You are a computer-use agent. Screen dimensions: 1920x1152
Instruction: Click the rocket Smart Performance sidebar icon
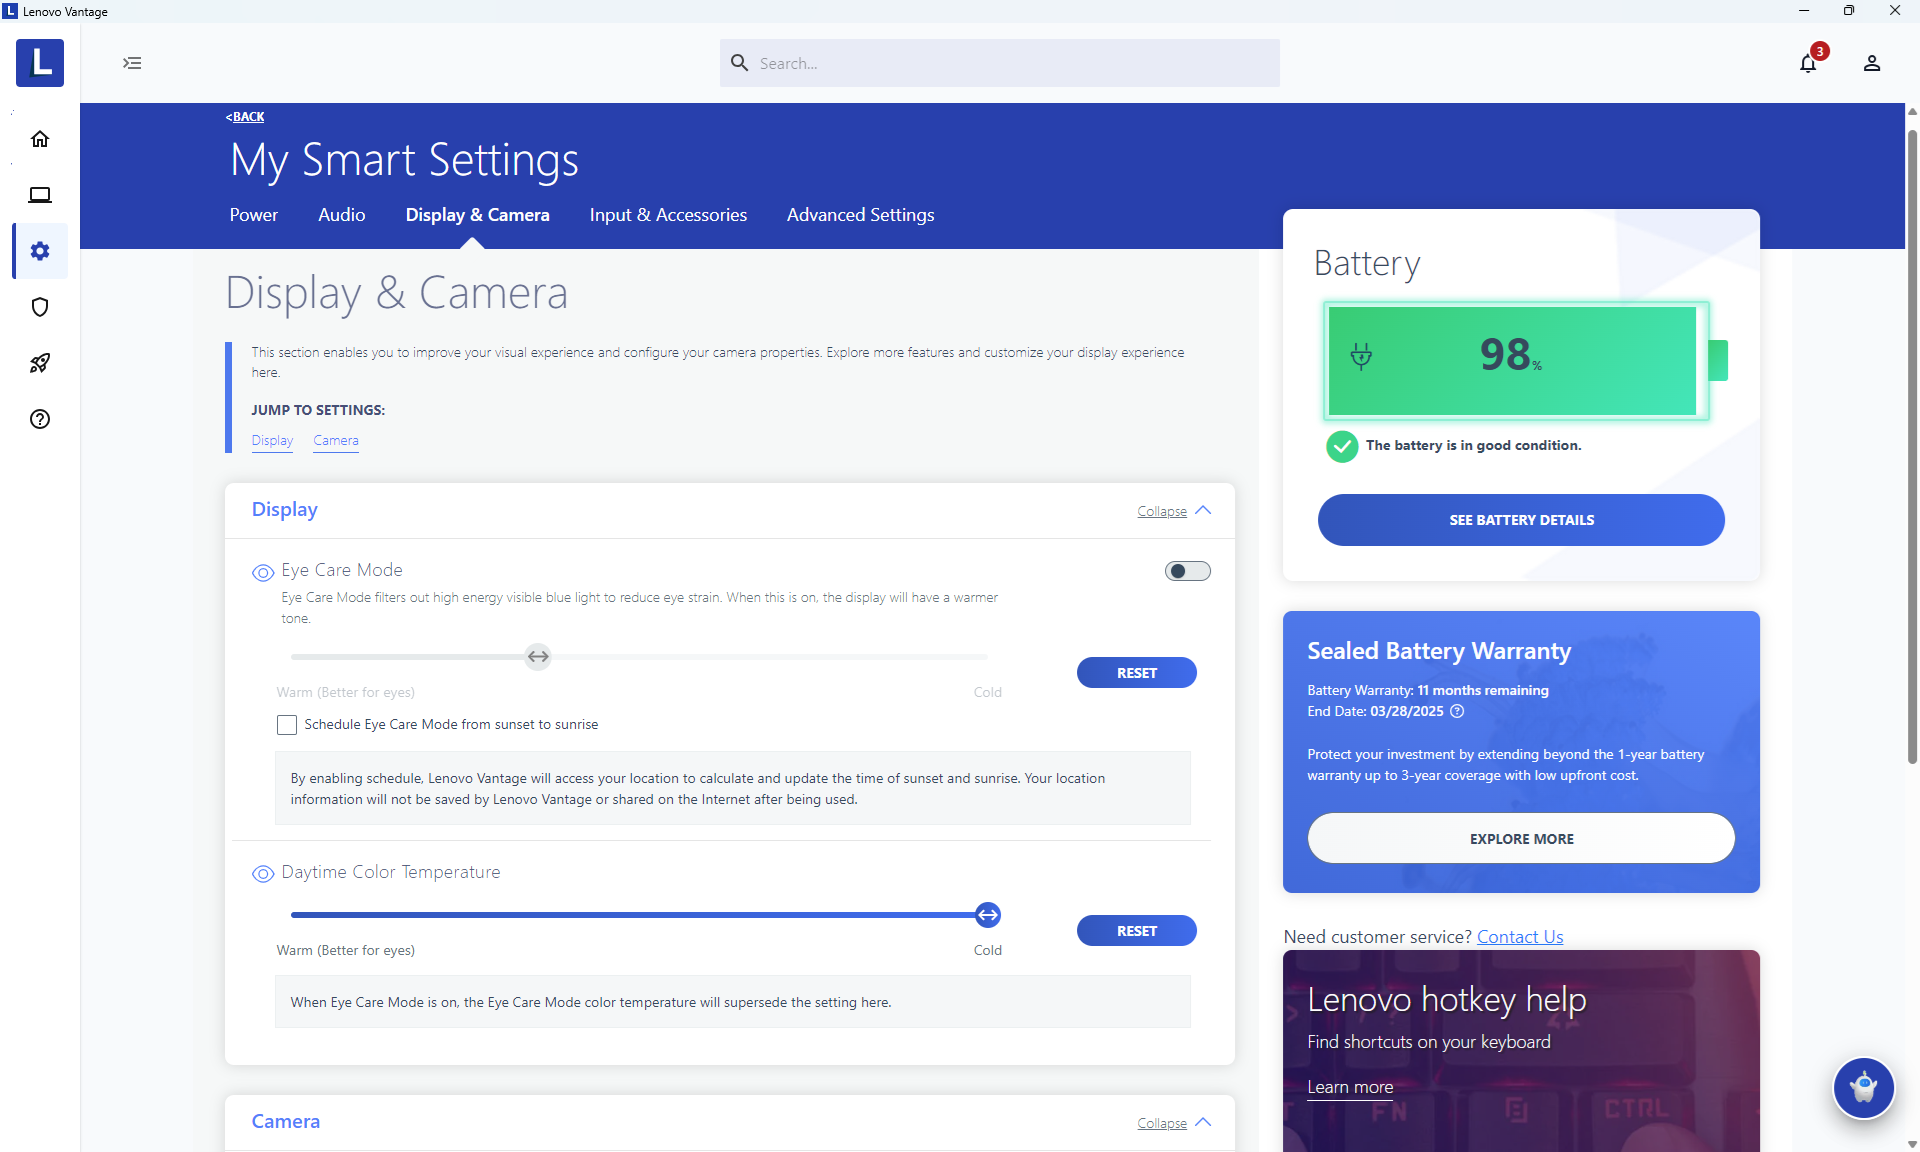40,363
